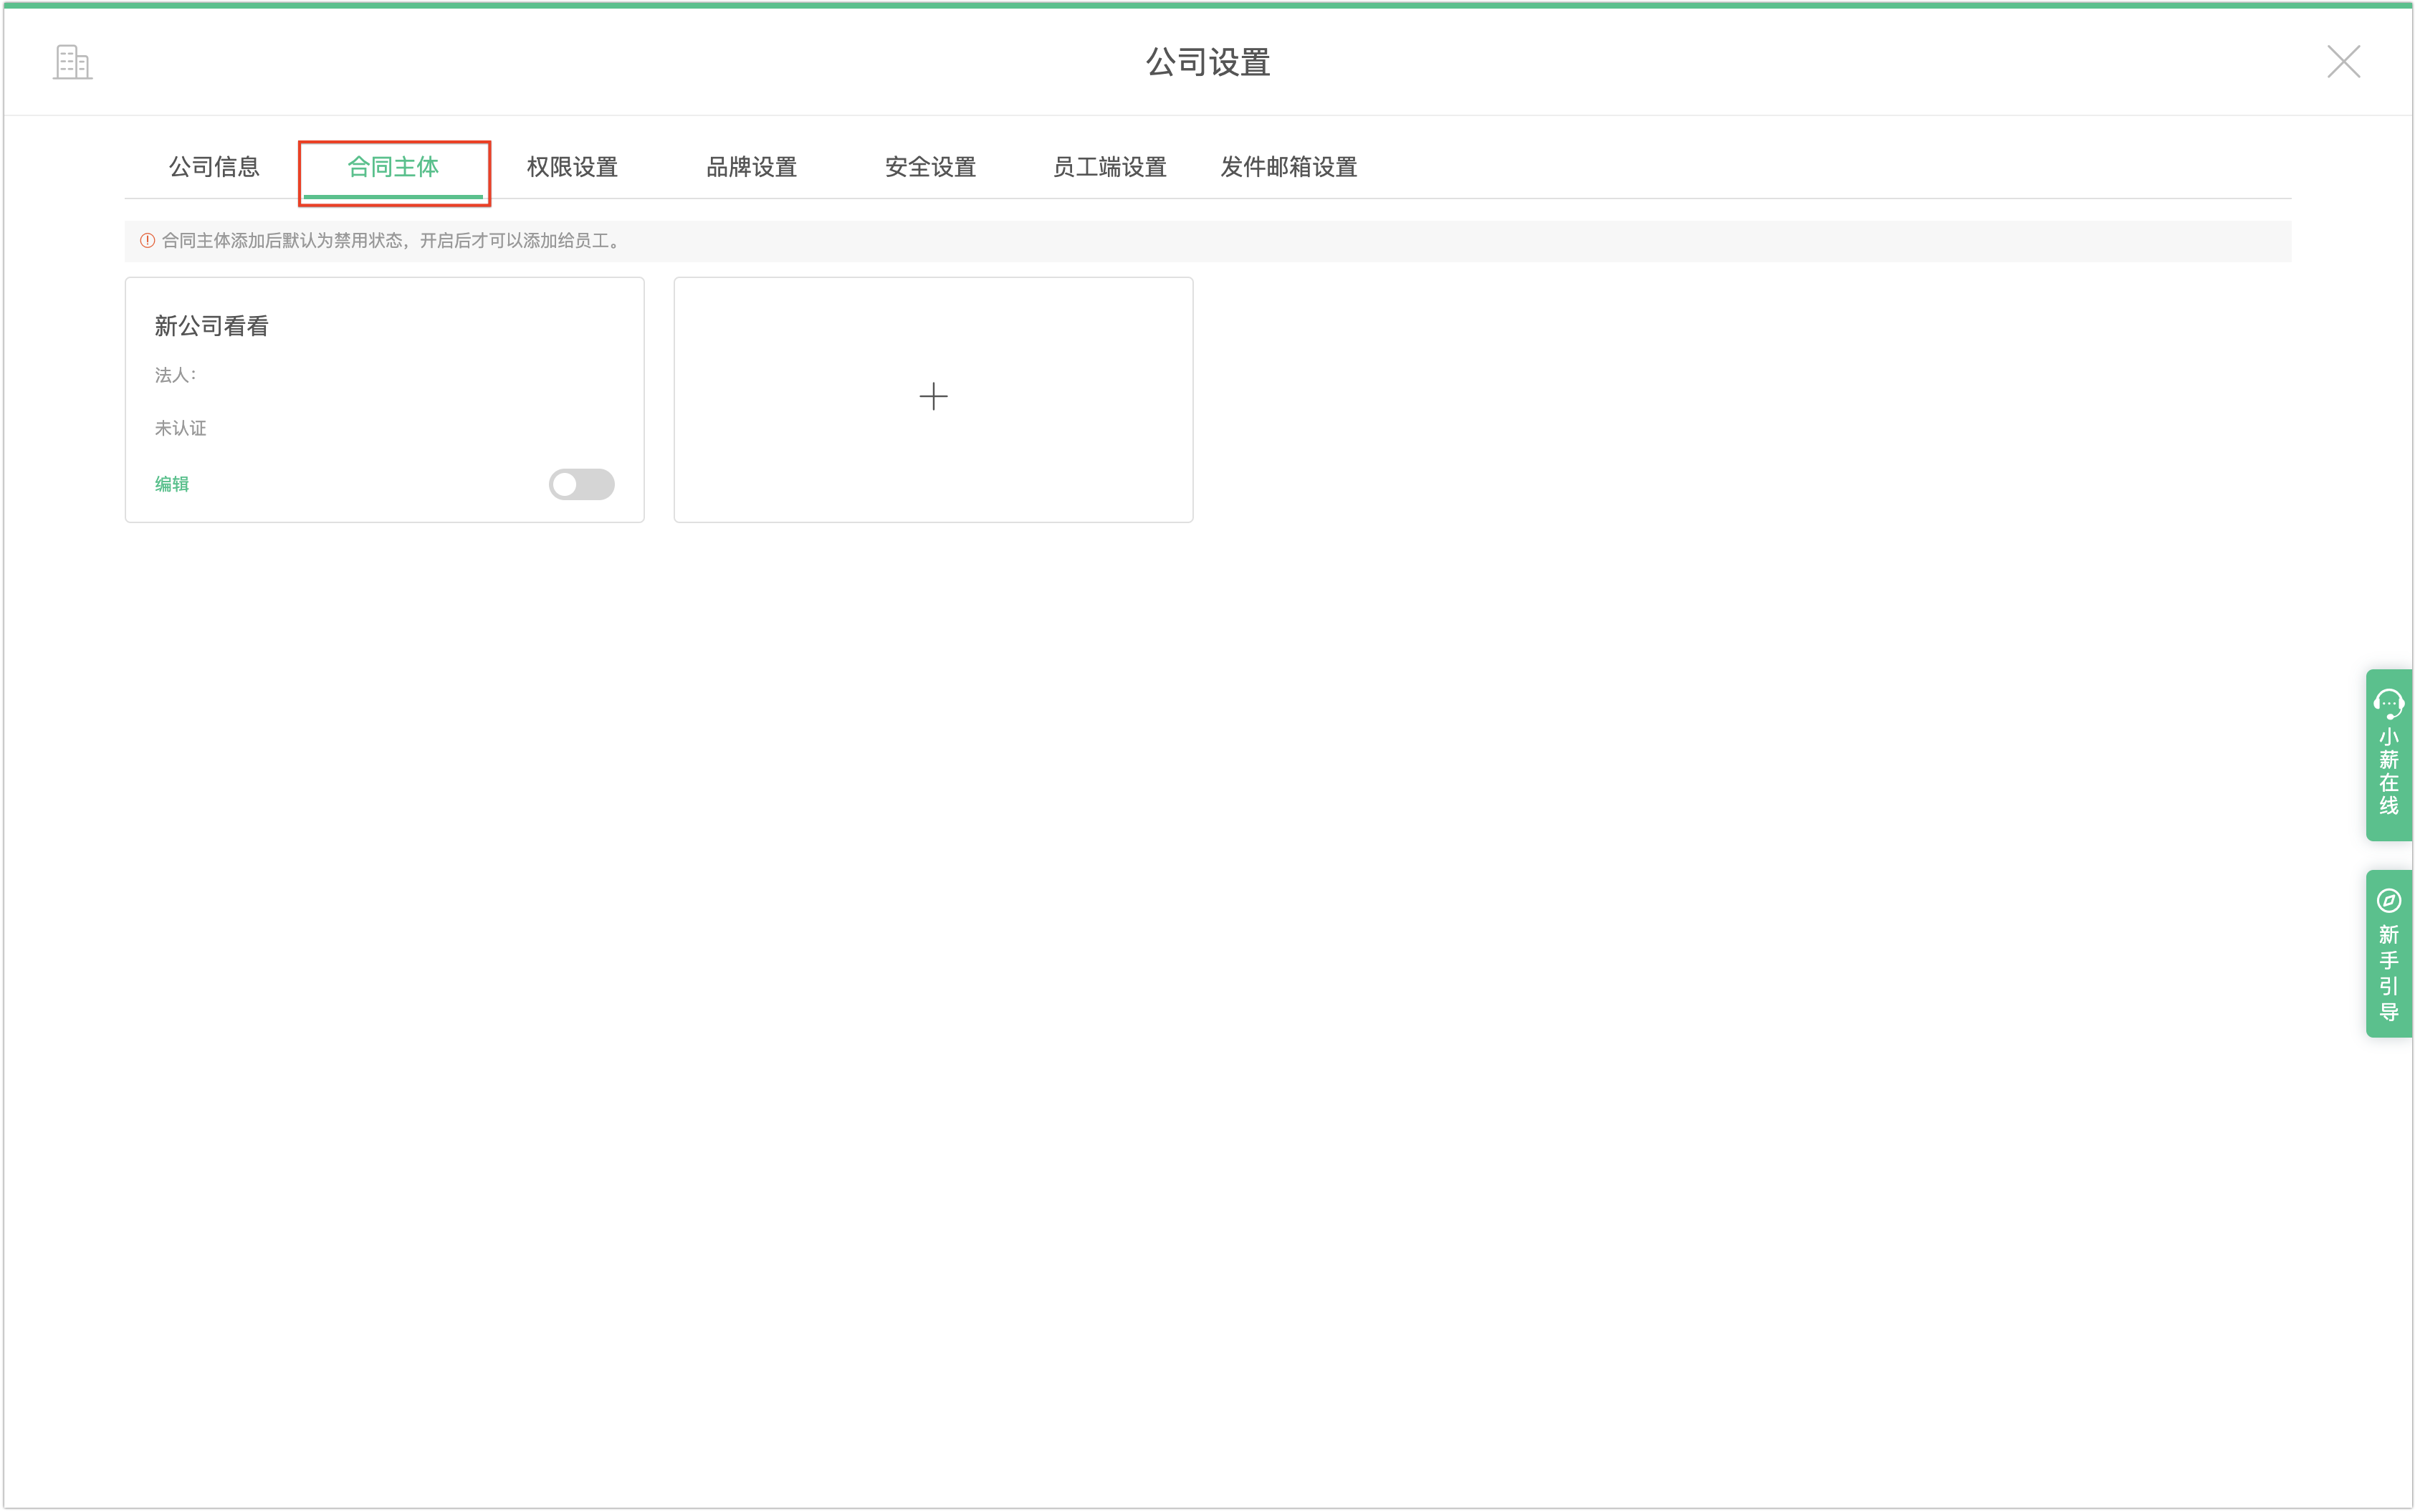Open the 新手引导 guide panel

tap(2389, 953)
